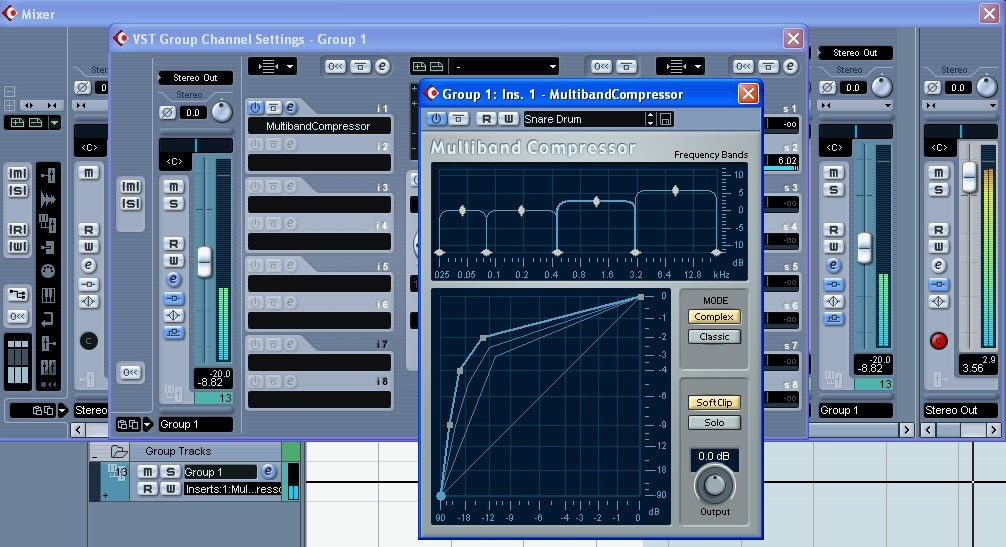The height and width of the screenshot is (547, 1006).
Task: Select the lowest frequency band gain handle
Action: click(462, 210)
